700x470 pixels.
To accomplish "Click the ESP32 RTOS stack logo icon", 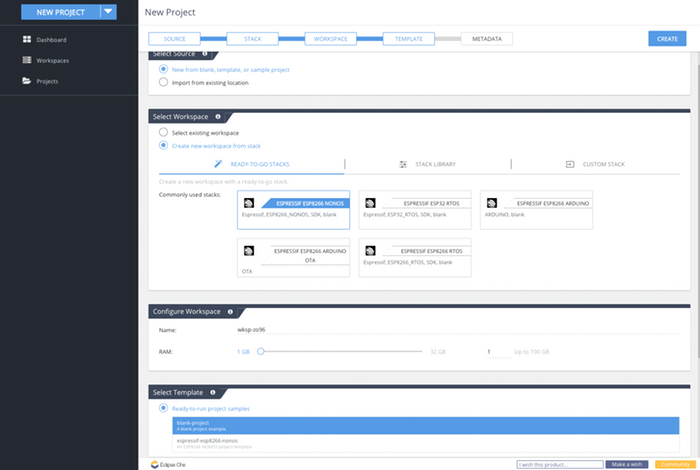I will click(370, 203).
